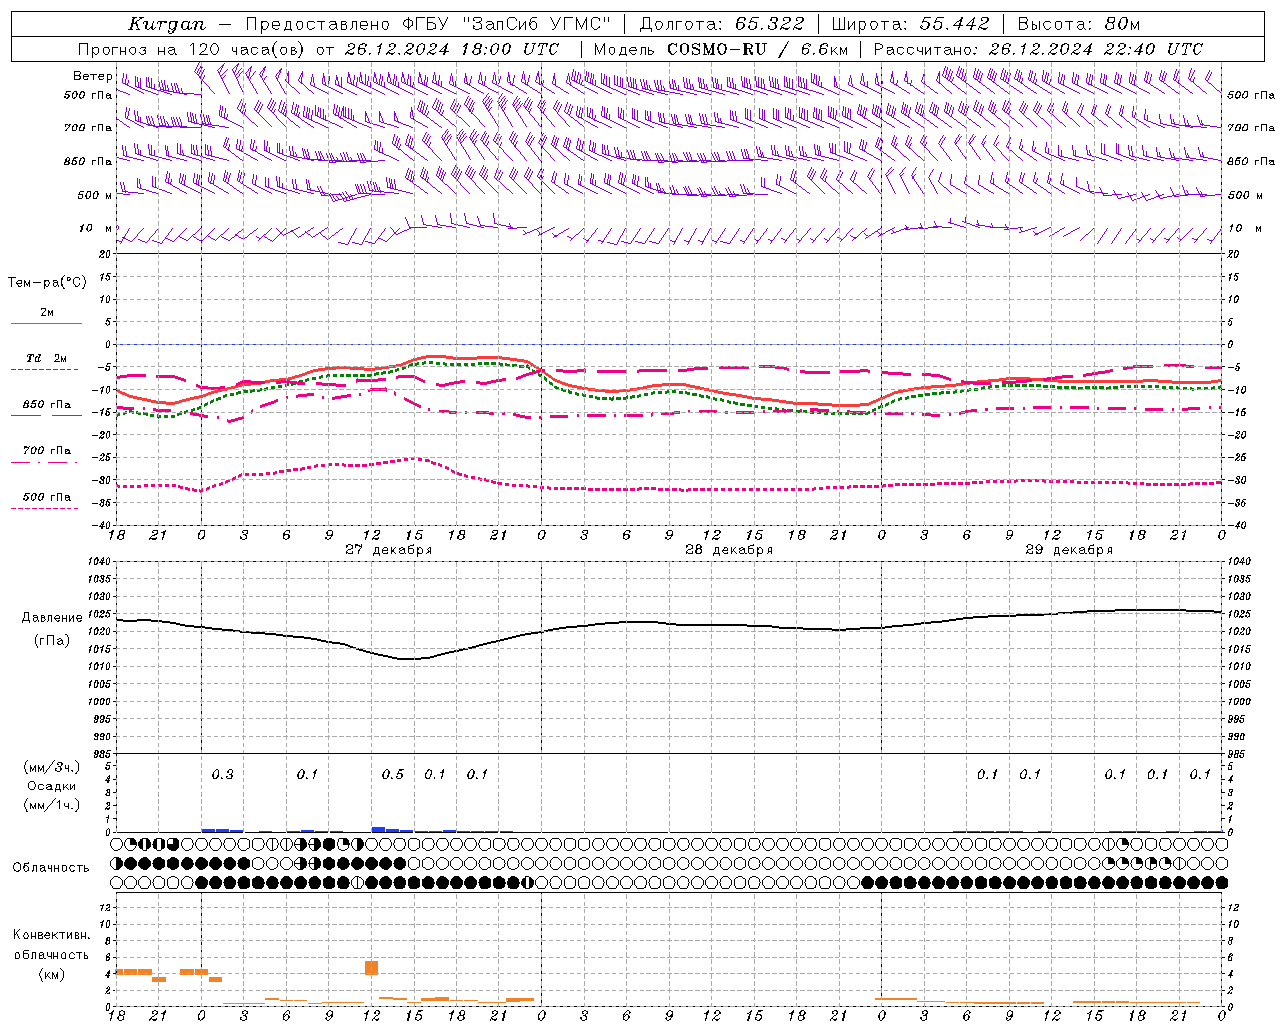The width and height of the screenshot is (1280, 1024).
Task: Click the "(км)" unit label under облачность
Action: 52,974
